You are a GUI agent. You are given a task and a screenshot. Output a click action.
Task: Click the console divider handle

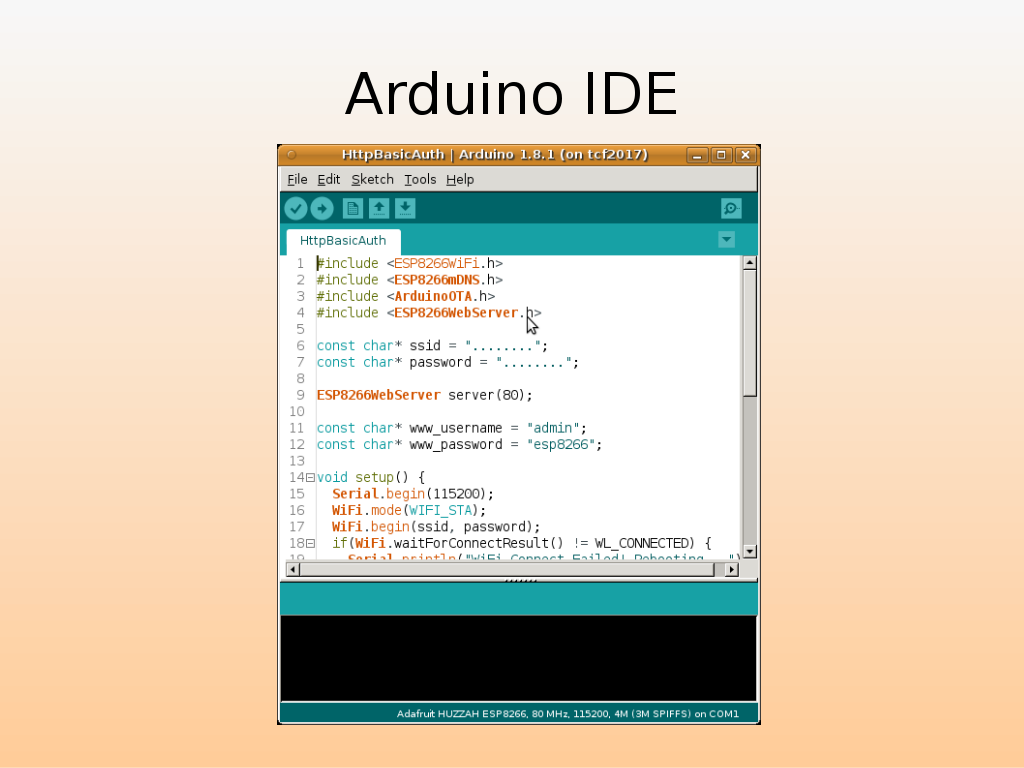[x=520, y=580]
